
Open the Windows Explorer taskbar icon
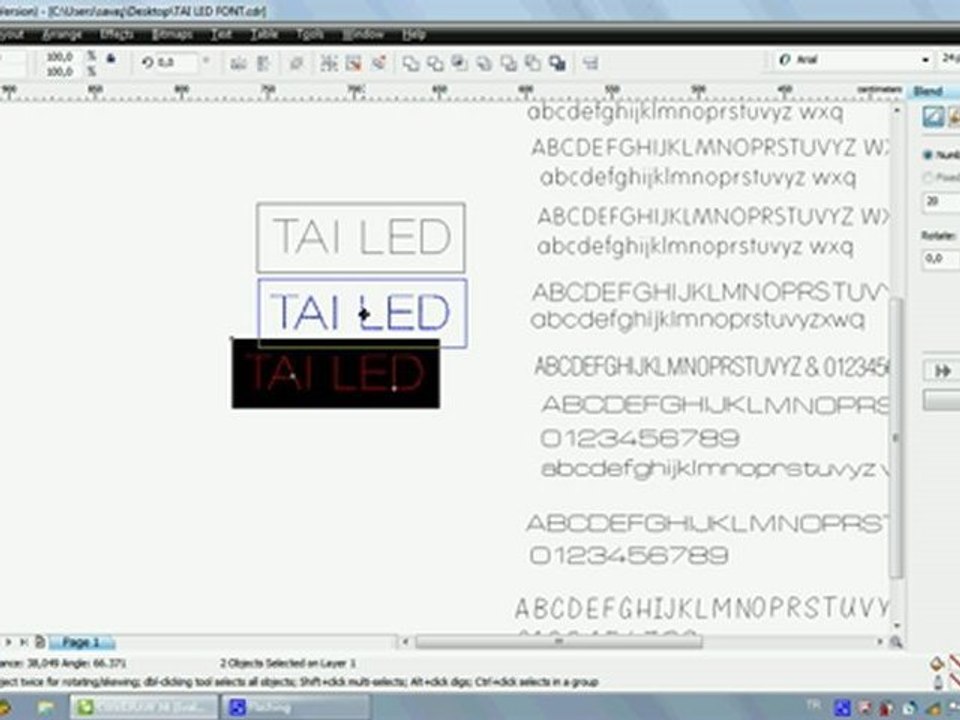point(46,708)
